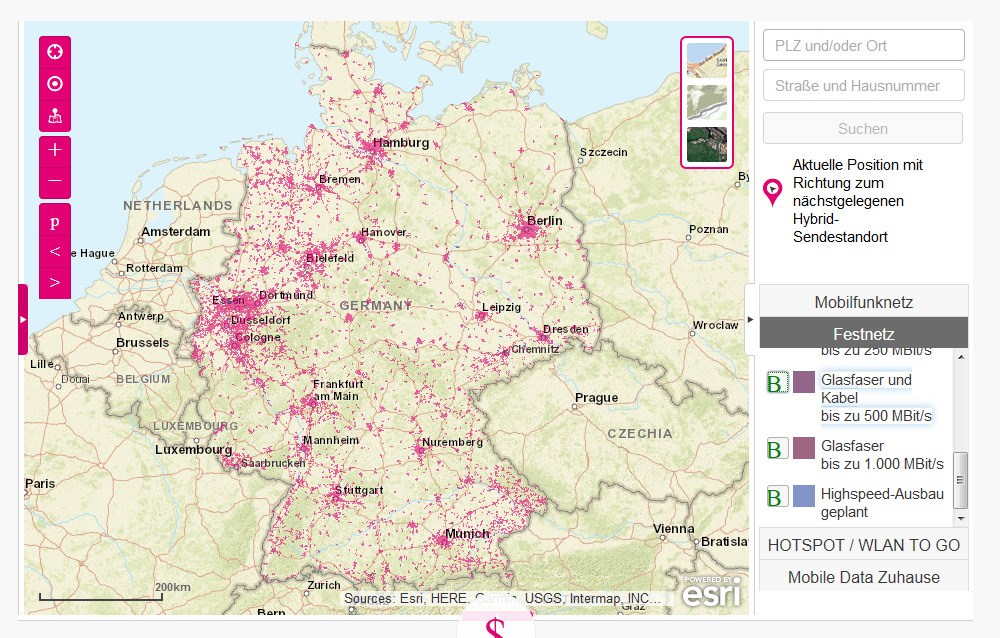Enable the Glasfaser bis zu 1.000 MBit/s layer

point(777,448)
